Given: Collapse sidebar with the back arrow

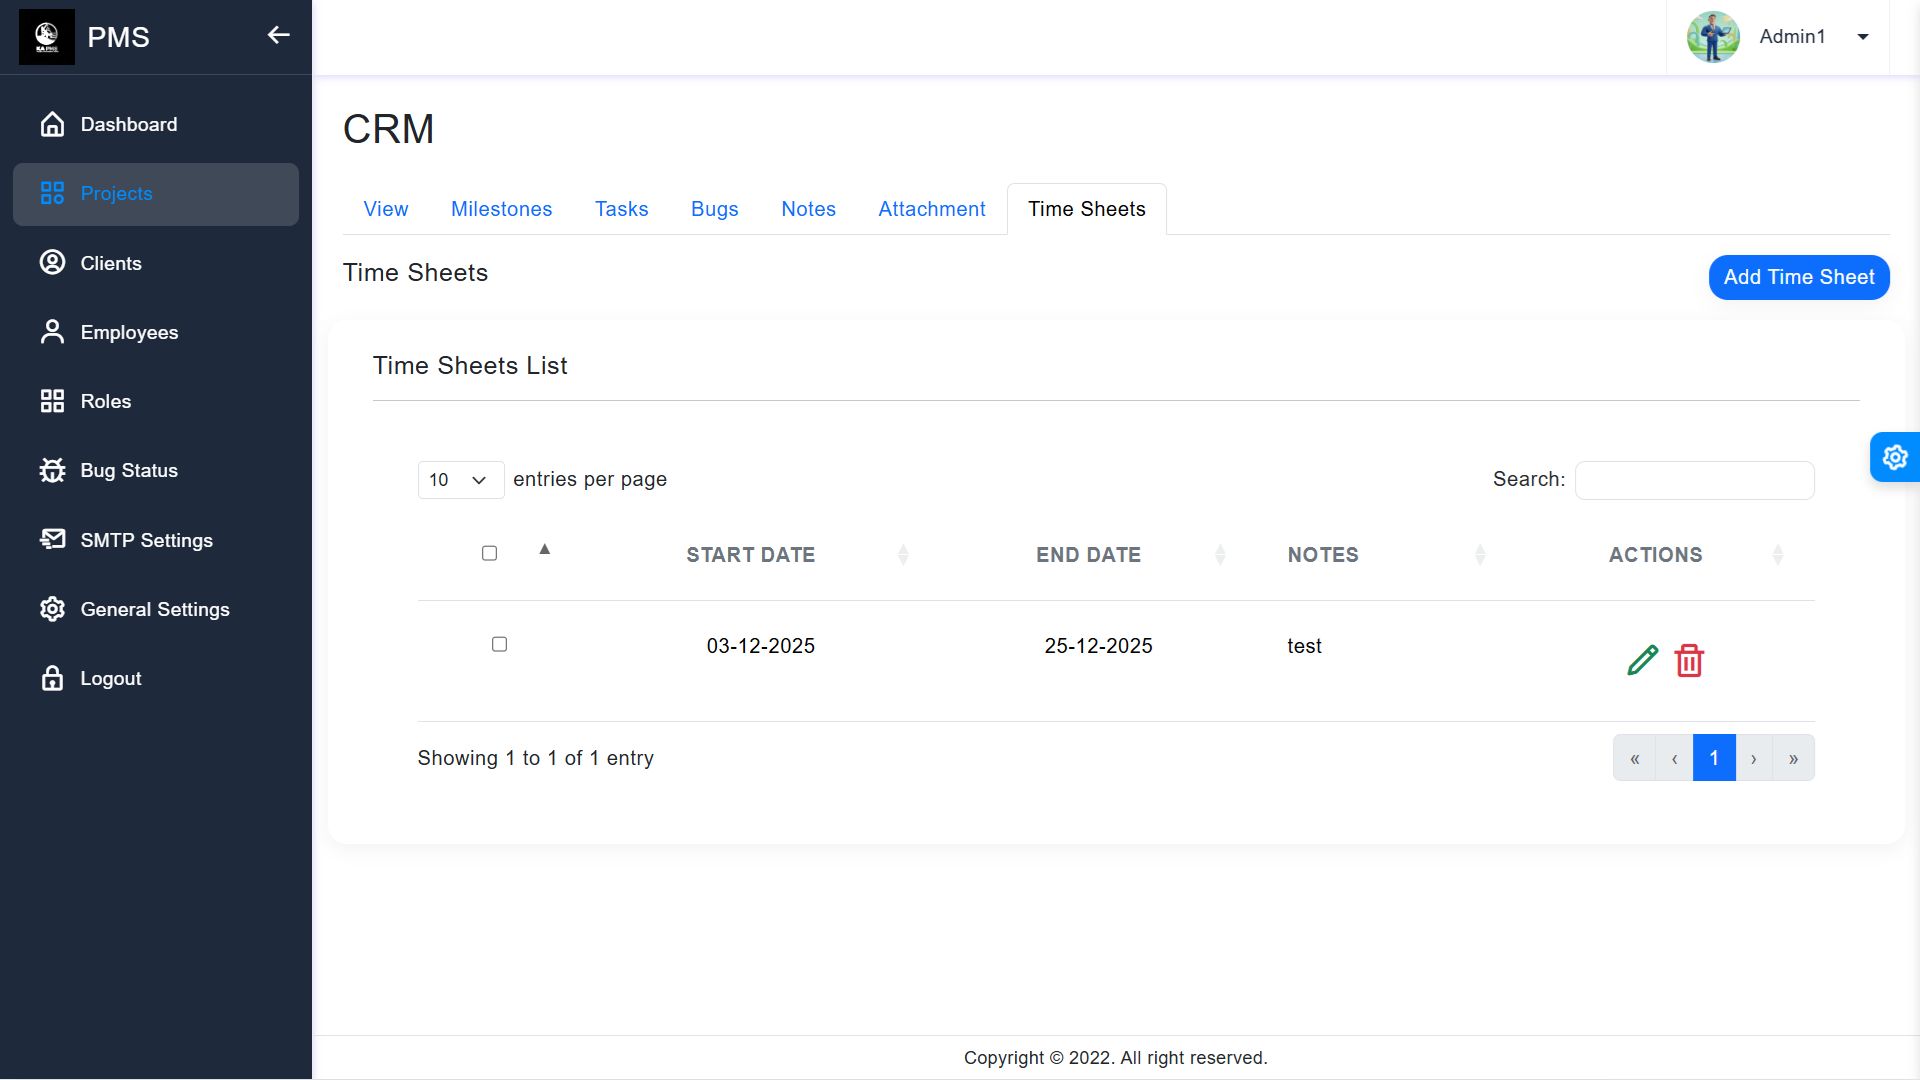Looking at the screenshot, I should 278,36.
